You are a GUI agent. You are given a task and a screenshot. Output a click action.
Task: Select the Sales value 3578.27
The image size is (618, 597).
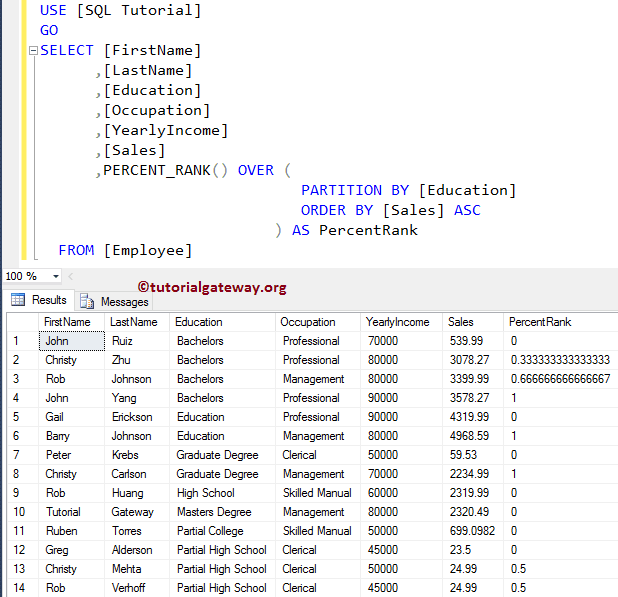(473, 398)
